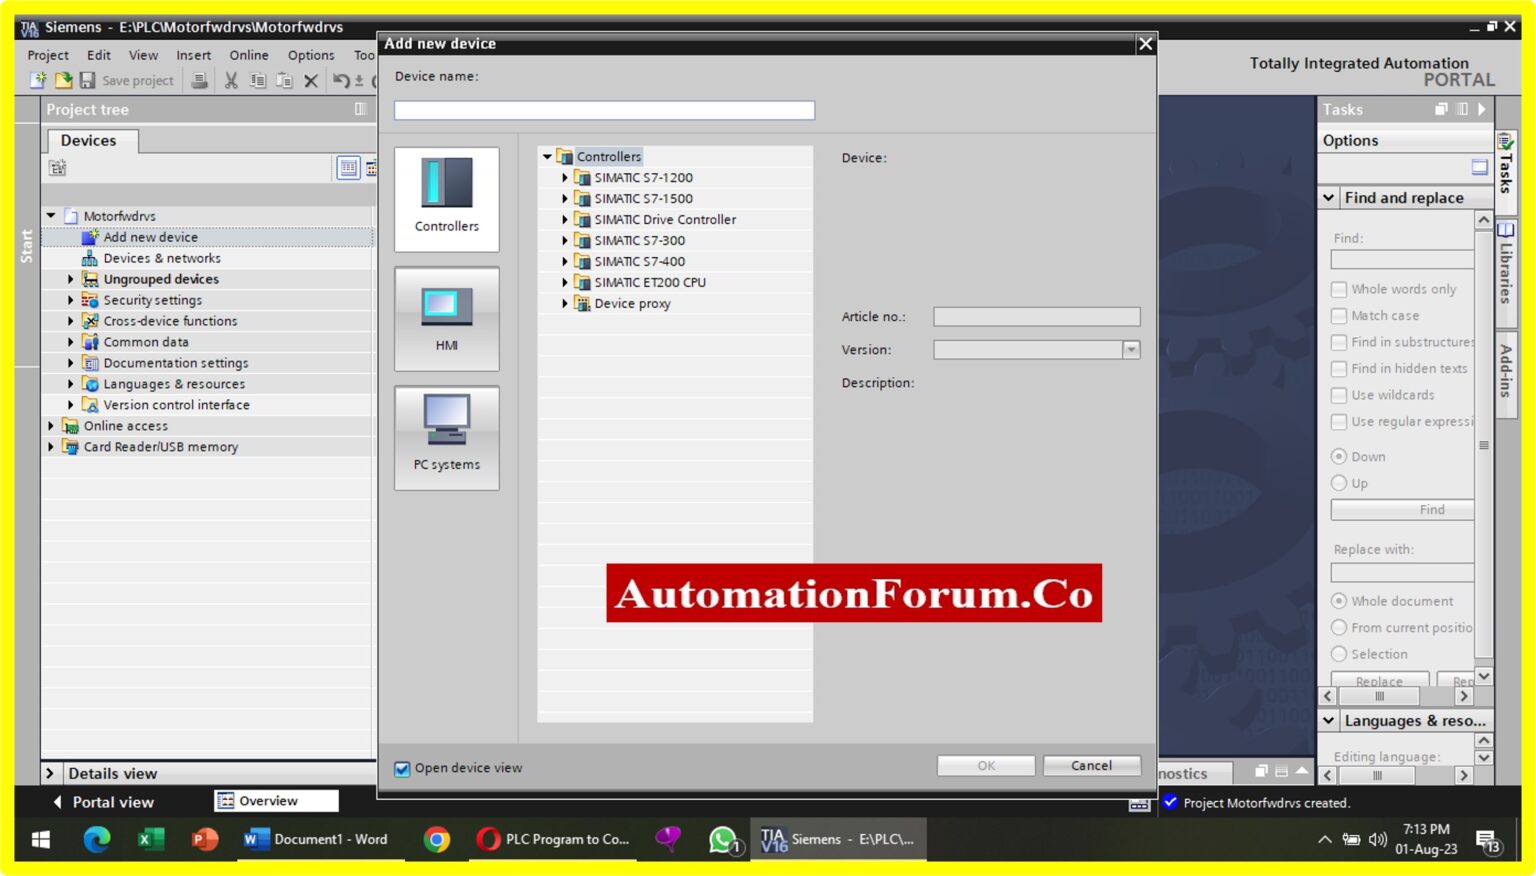Open the Version dropdown in the dialog

tap(1130, 349)
